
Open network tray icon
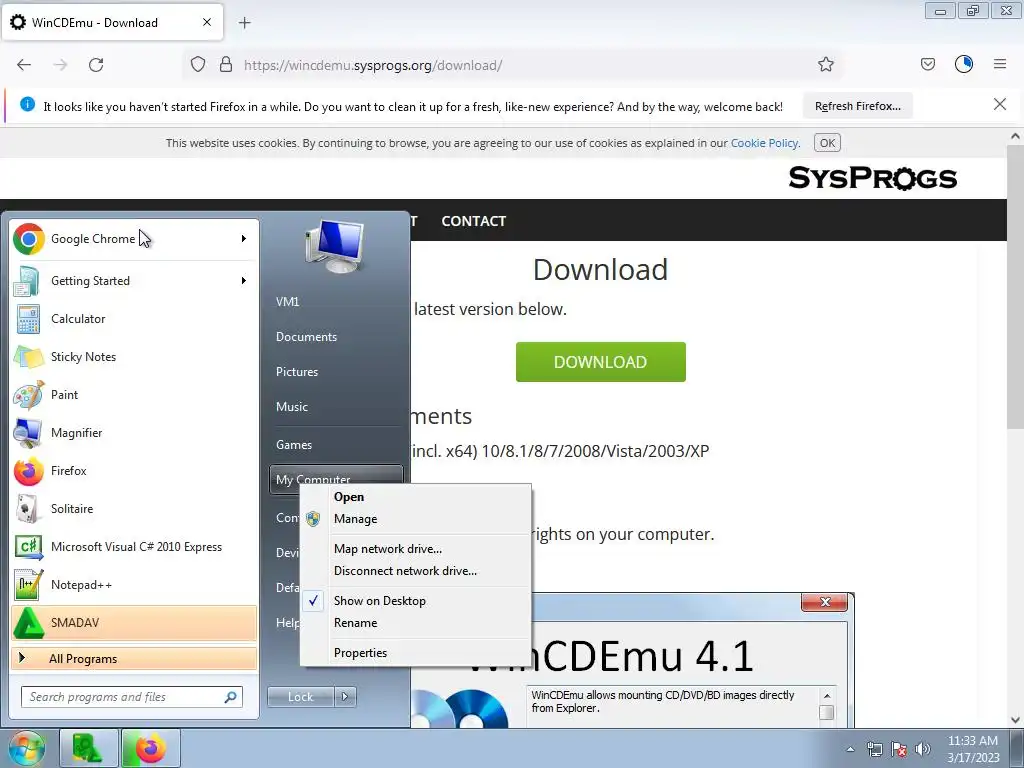pos(874,749)
